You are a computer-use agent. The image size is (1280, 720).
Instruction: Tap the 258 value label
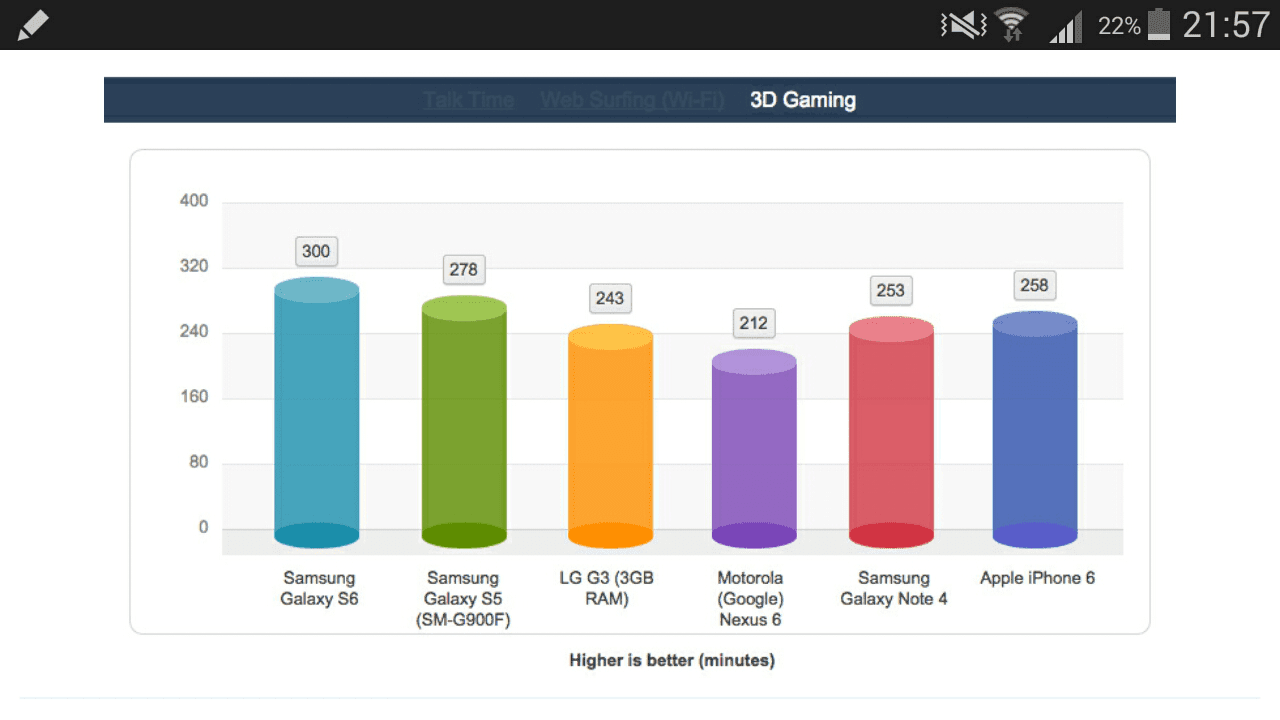click(x=1035, y=285)
